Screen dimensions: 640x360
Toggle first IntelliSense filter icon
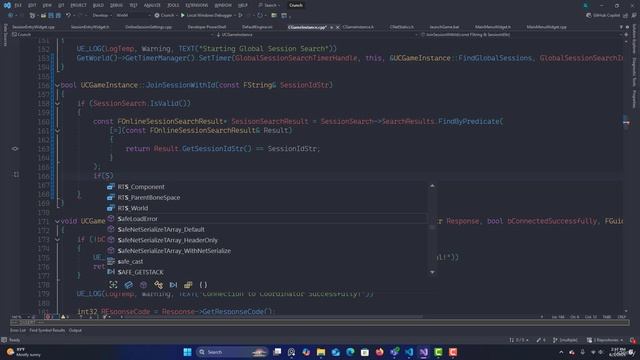click(x=113, y=284)
